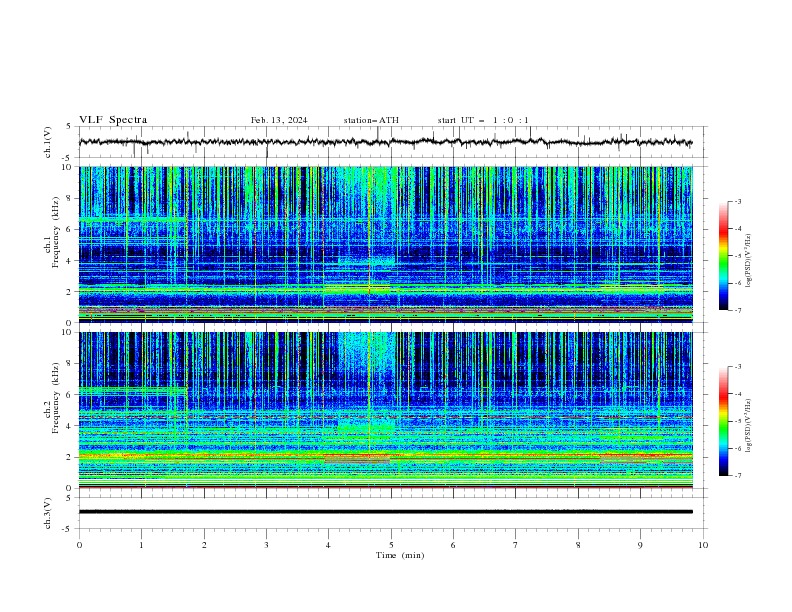The height and width of the screenshot is (612, 792).
Task: Click the "-7" tick on ch.1 colorbar
Action: coord(738,310)
